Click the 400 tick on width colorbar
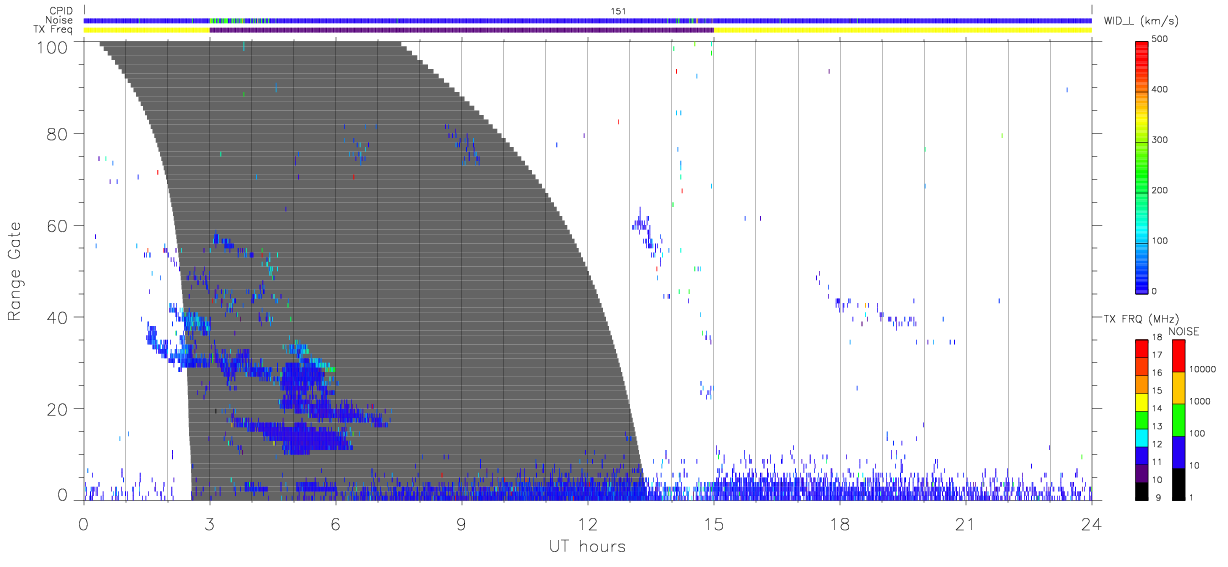This screenshot has height=567, width=1228. (1162, 89)
